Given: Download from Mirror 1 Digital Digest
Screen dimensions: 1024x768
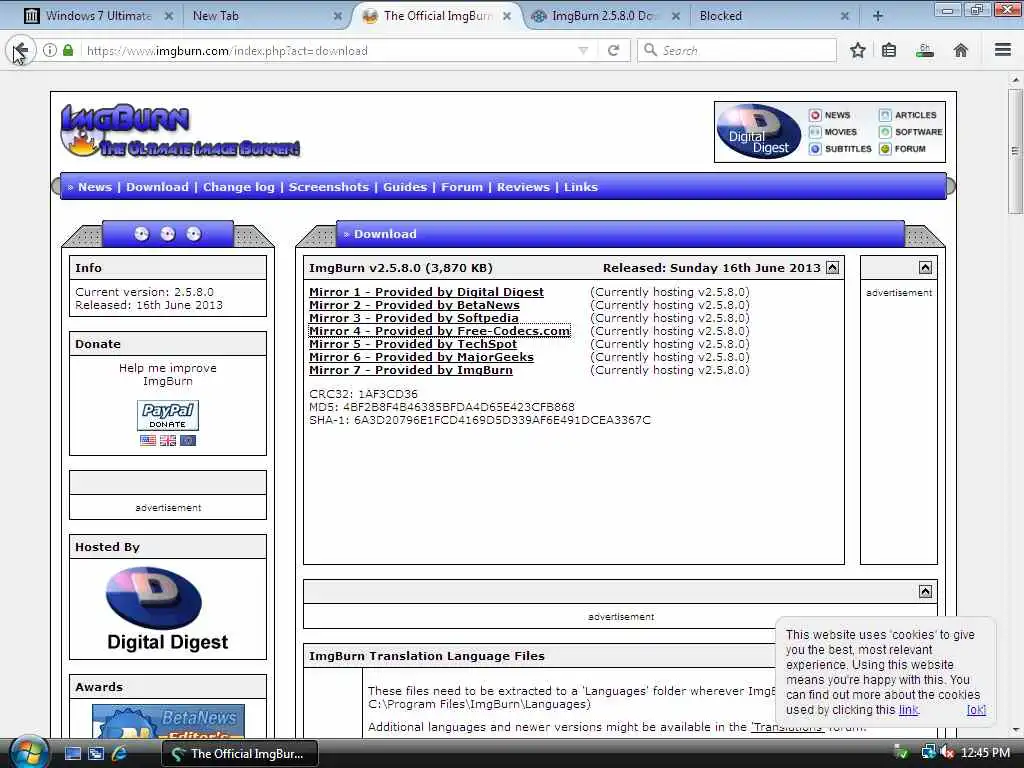Looking at the screenshot, I should (426, 292).
